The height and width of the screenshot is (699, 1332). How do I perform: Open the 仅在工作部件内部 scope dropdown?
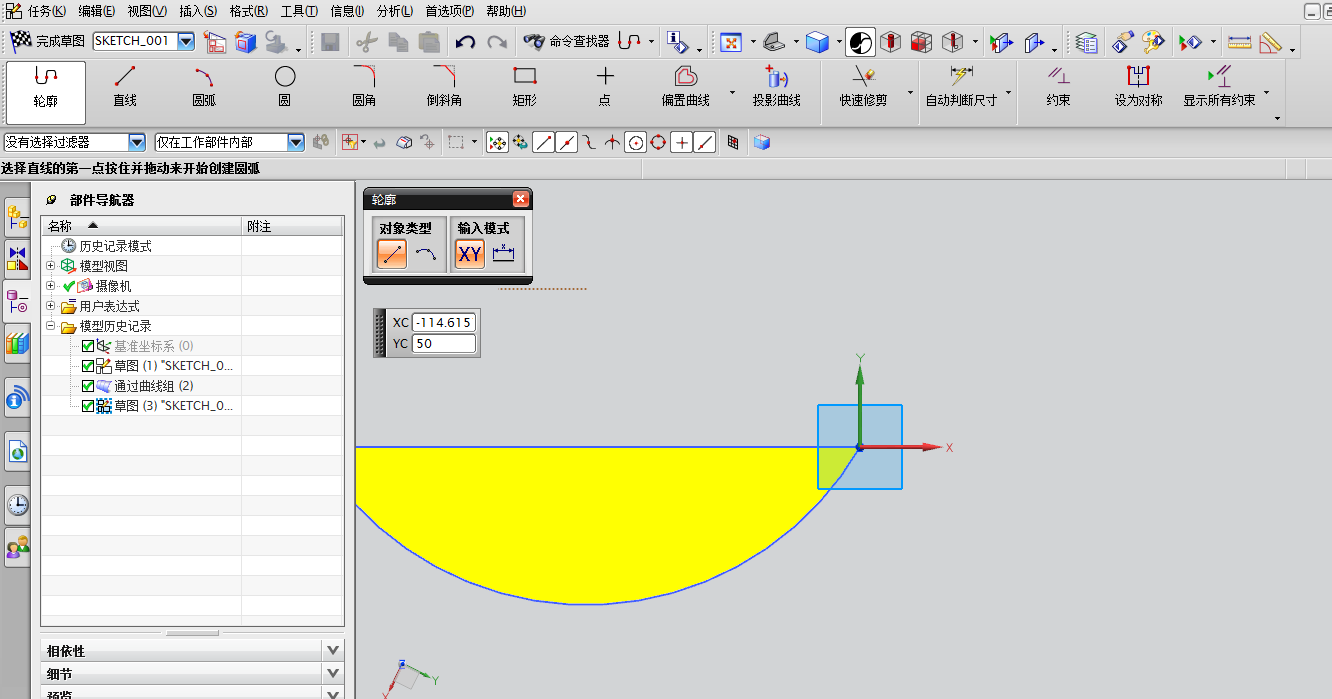pyautogui.click(x=295, y=143)
